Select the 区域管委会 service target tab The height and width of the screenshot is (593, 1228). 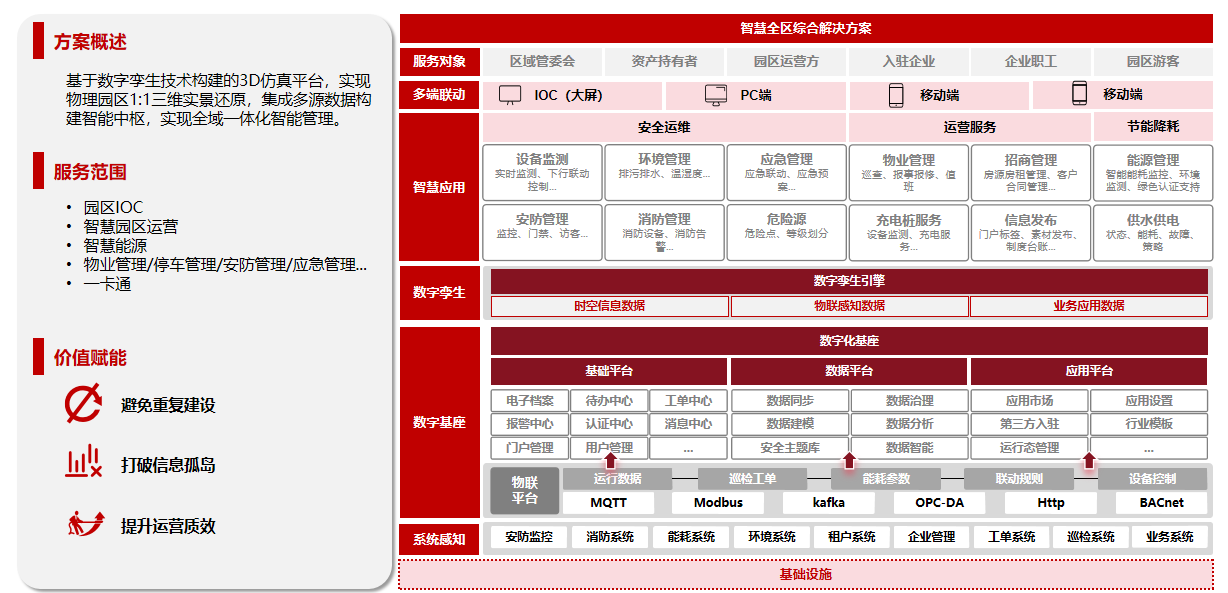tap(542, 61)
